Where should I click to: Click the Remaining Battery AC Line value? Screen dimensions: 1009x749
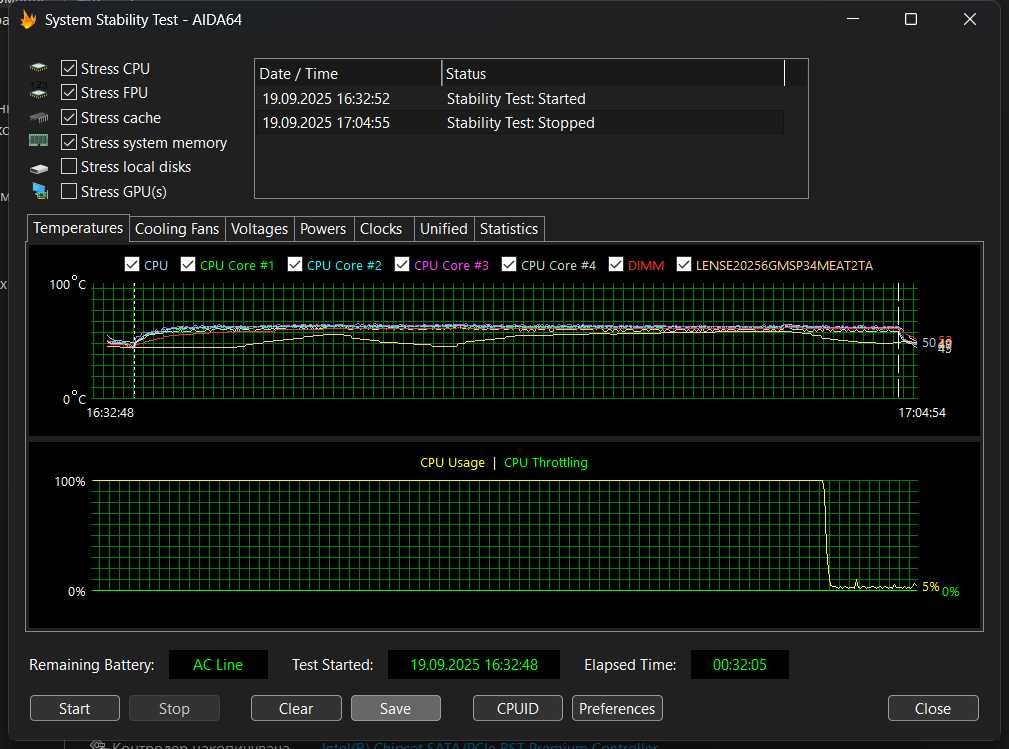[218, 665]
